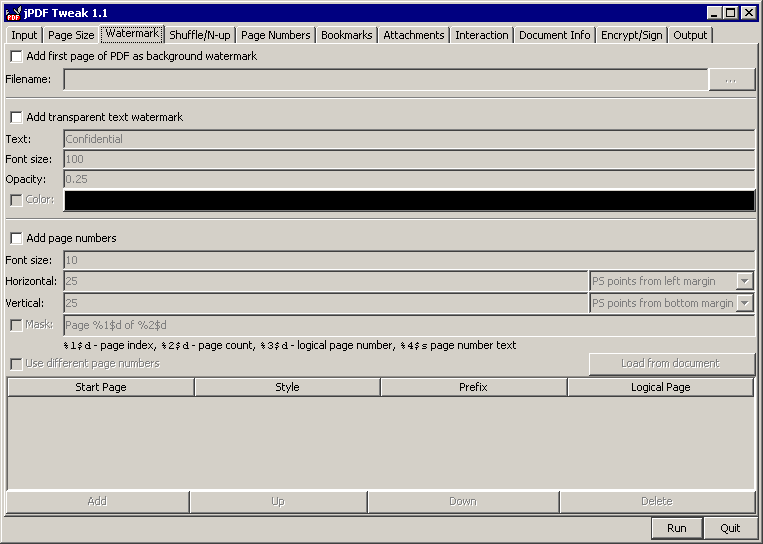This screenshot has width=763, height=544.
Task: Go to the Bookmarks tab
Action: (346, 35)
